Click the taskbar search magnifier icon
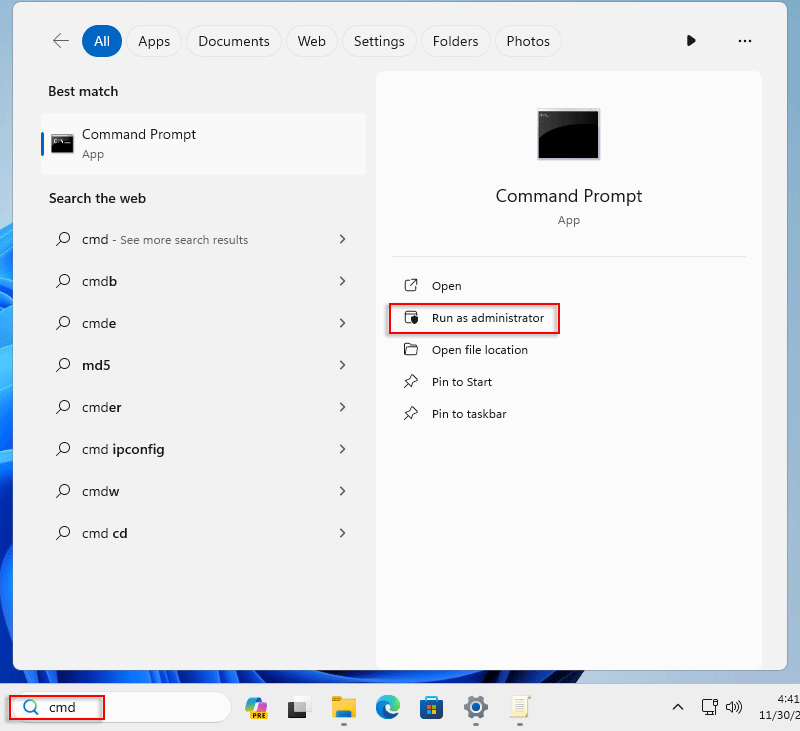Viewport: 800px width, 731px height. (31, 708)
